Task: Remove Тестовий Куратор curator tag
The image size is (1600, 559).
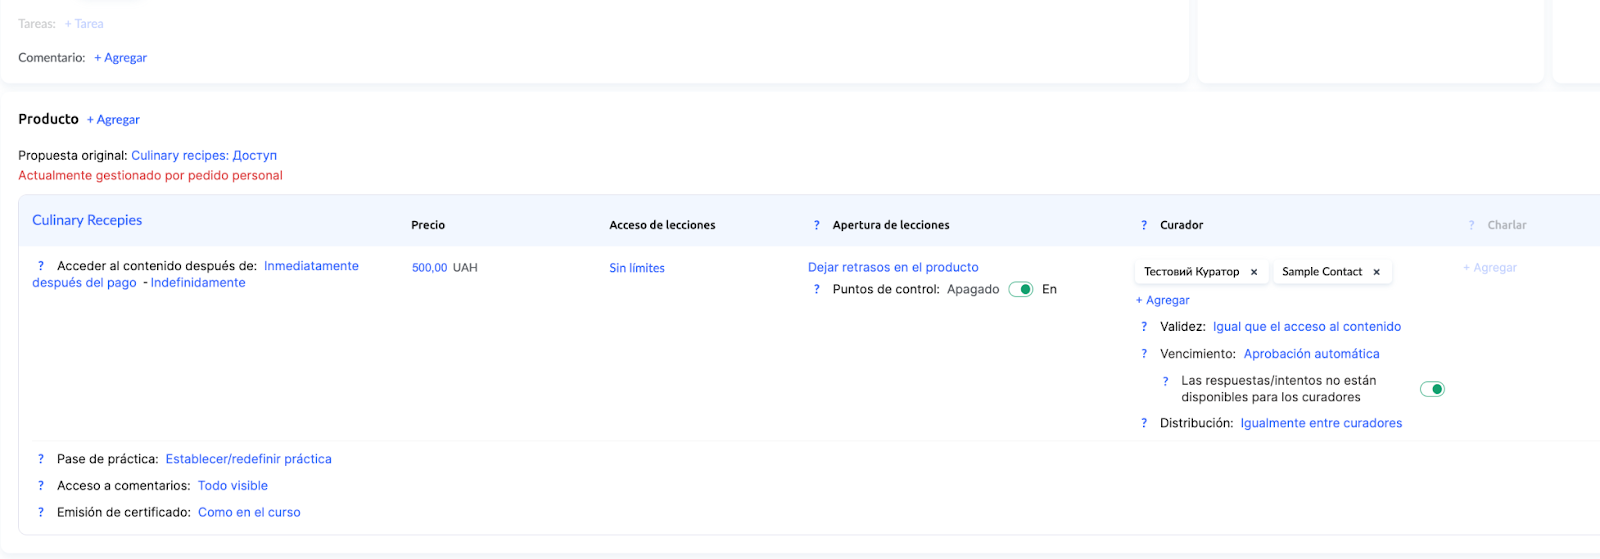Action: [1254, 272]
